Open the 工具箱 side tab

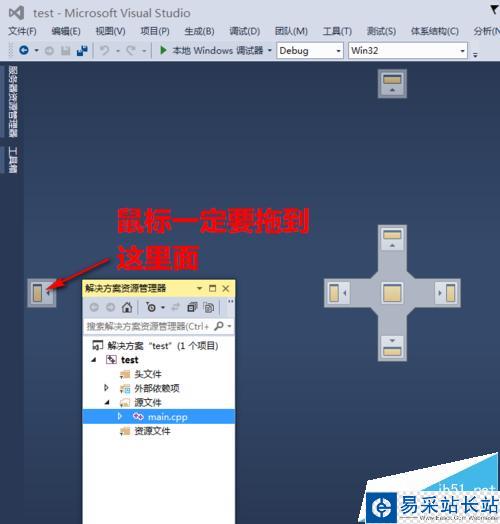click(13, 160)
